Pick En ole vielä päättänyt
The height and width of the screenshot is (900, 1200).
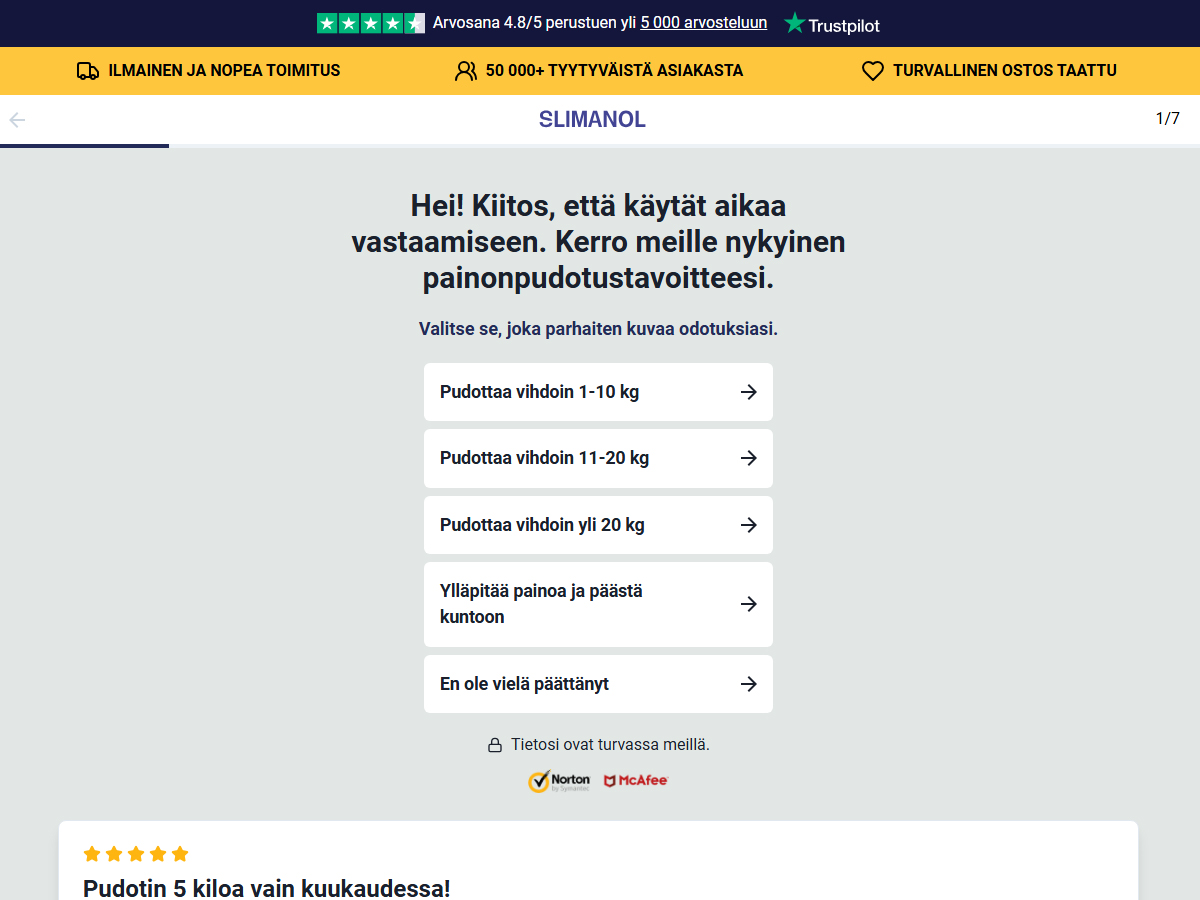(598, 684)
